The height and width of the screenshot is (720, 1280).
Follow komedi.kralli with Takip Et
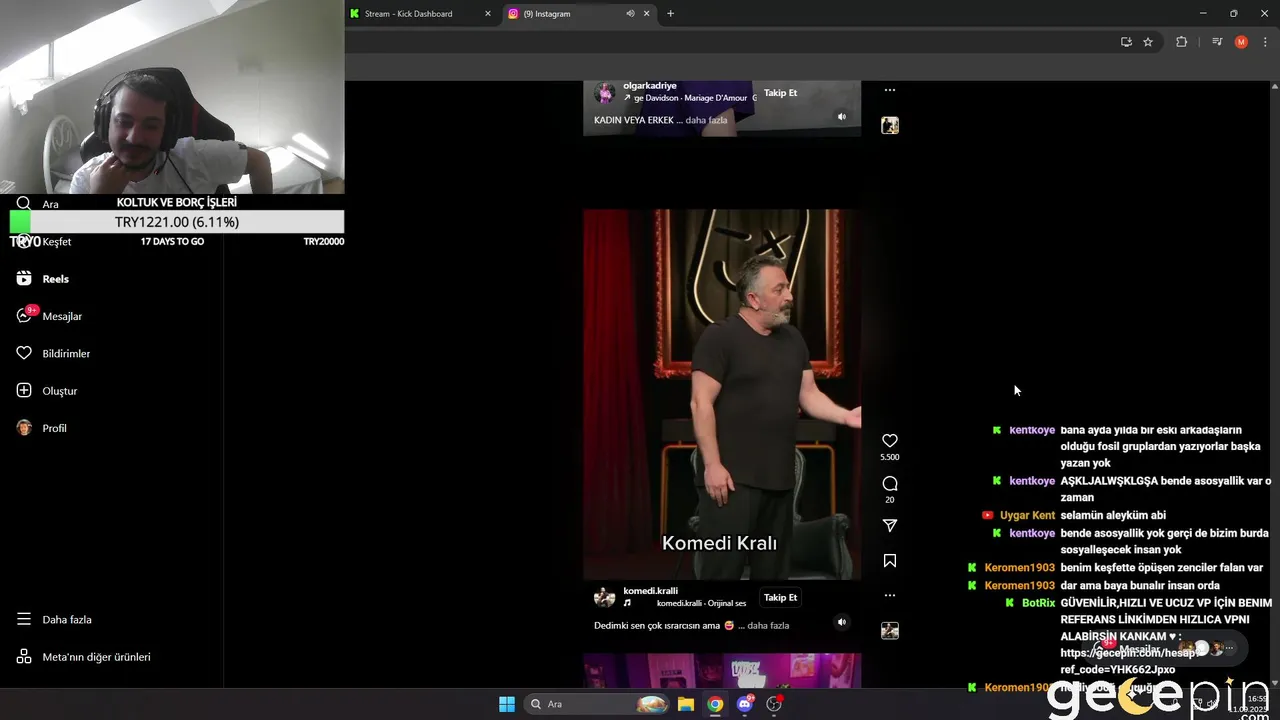point(780,598)
